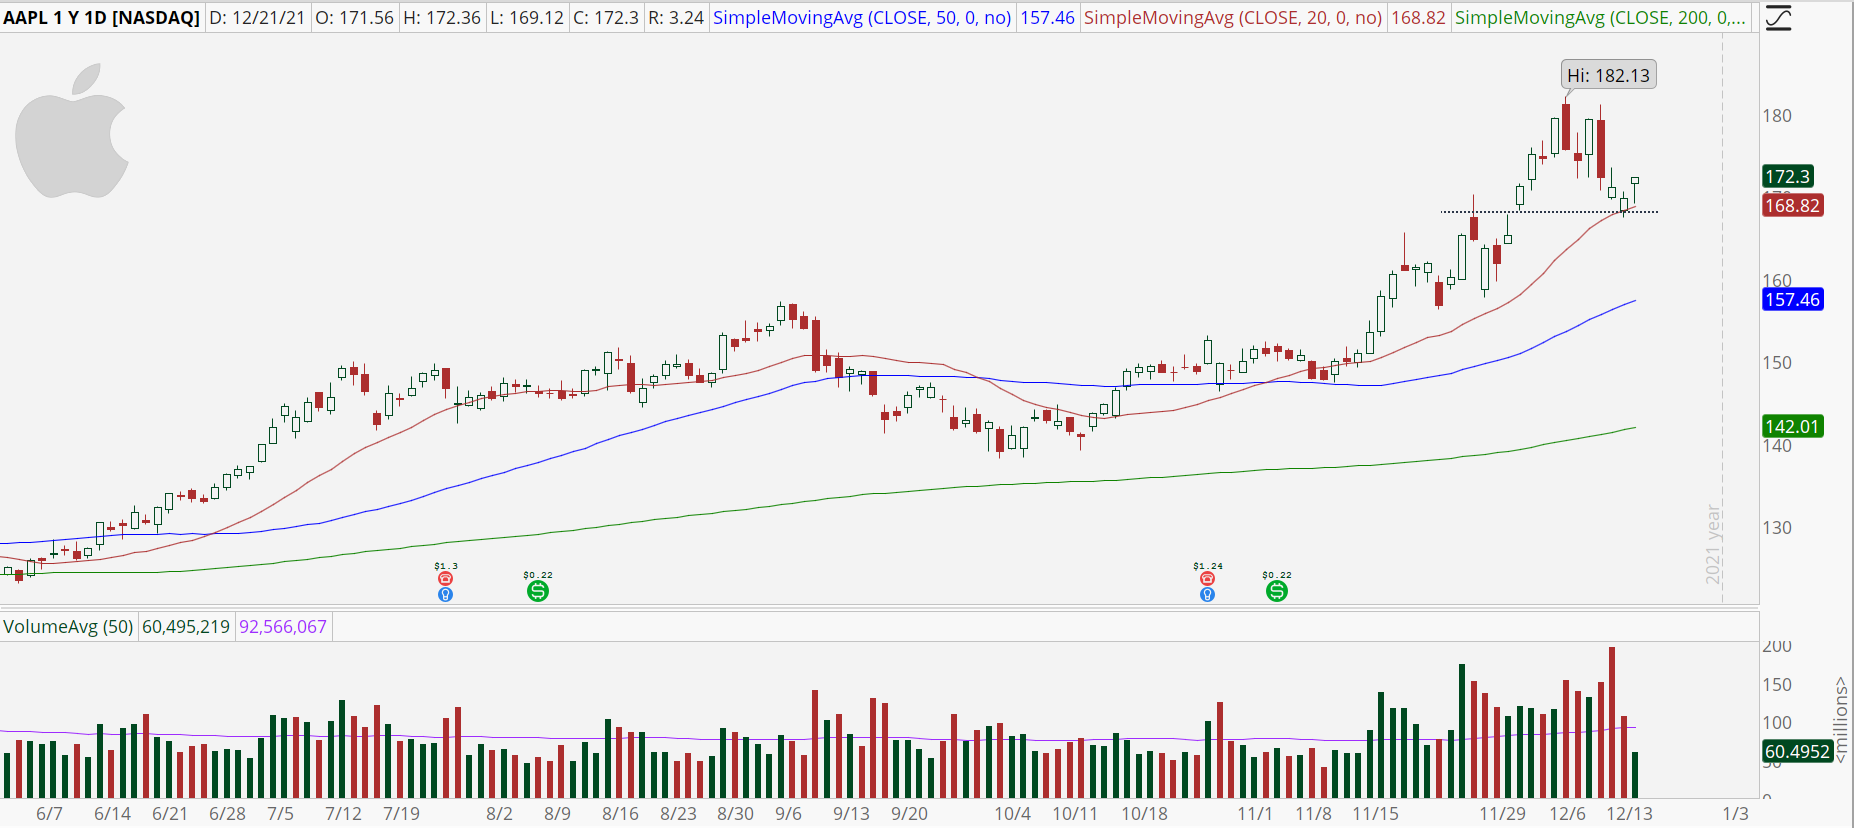Select the D: 12/21/21 date readout
This screenshot has width=1854, height=828.
258,18
